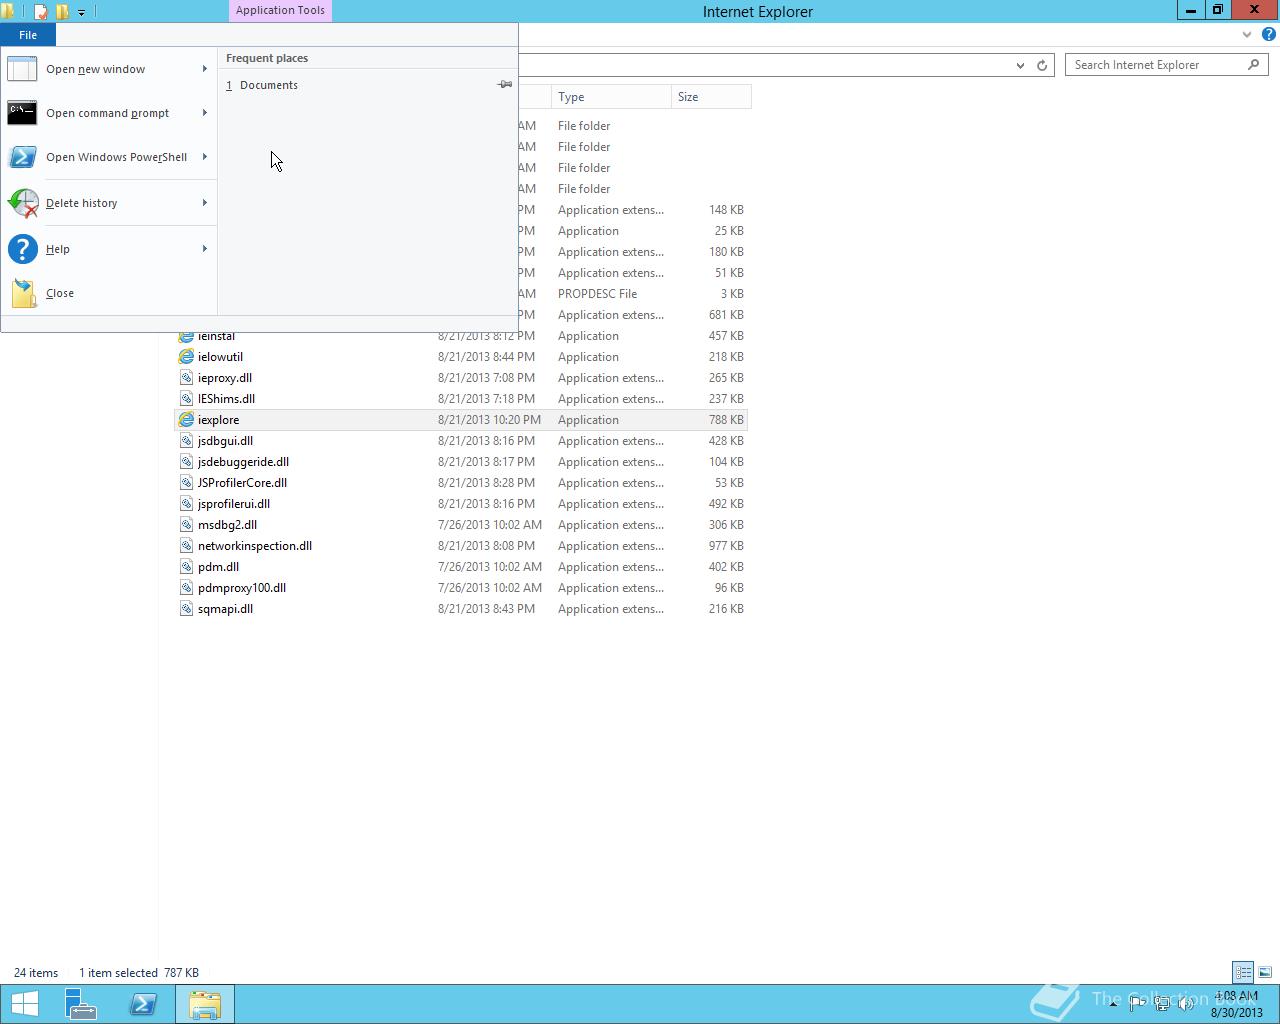Expand the Help submenu arrow
Image resolution: width=1280 pixels, height=1024 pixels.
(205, 249)
